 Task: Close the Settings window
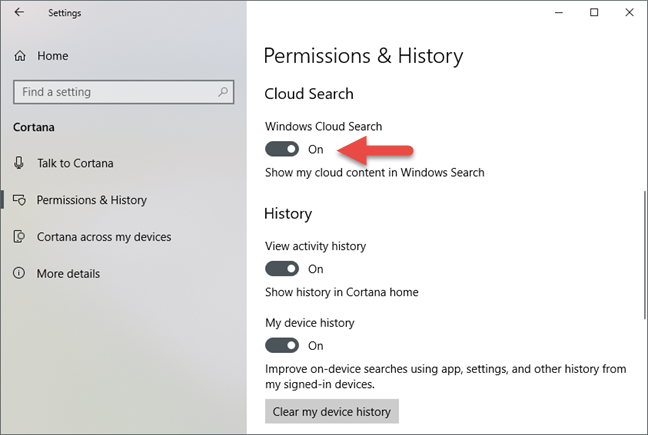click(x=629, y=12)
